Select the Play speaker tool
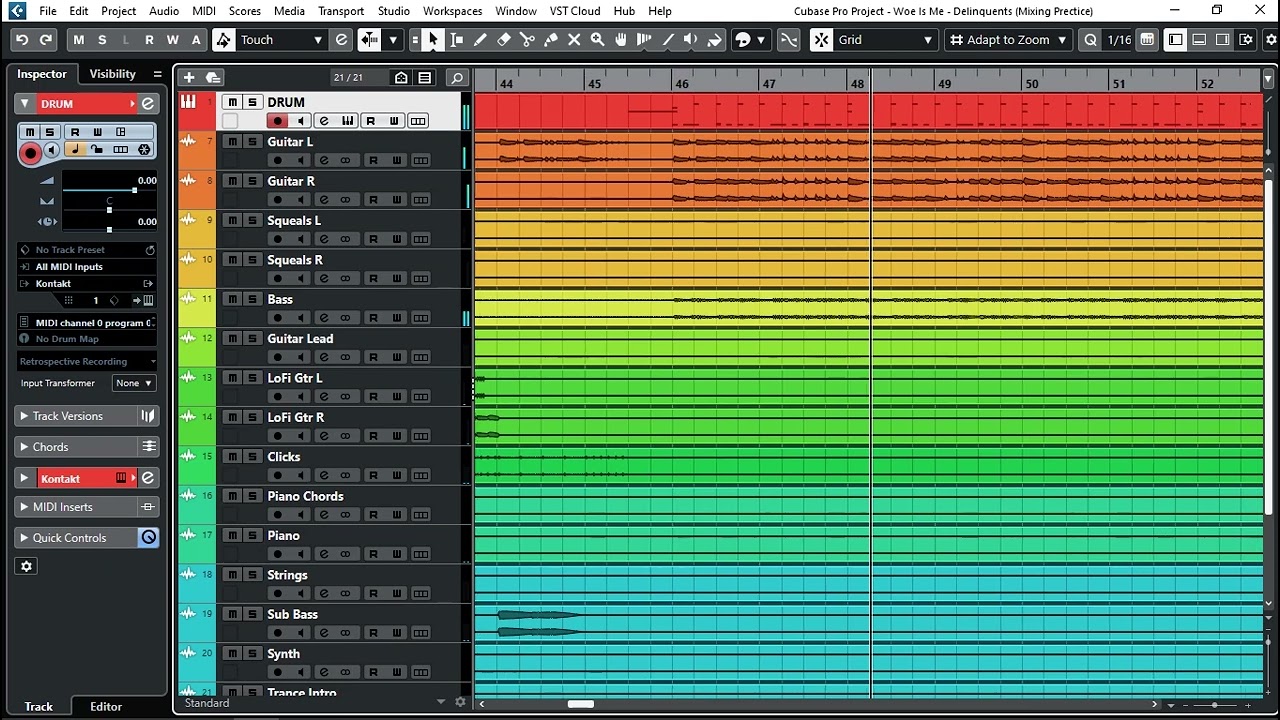The height and width of the screenshot is (720, 1280). pos(691,40)
